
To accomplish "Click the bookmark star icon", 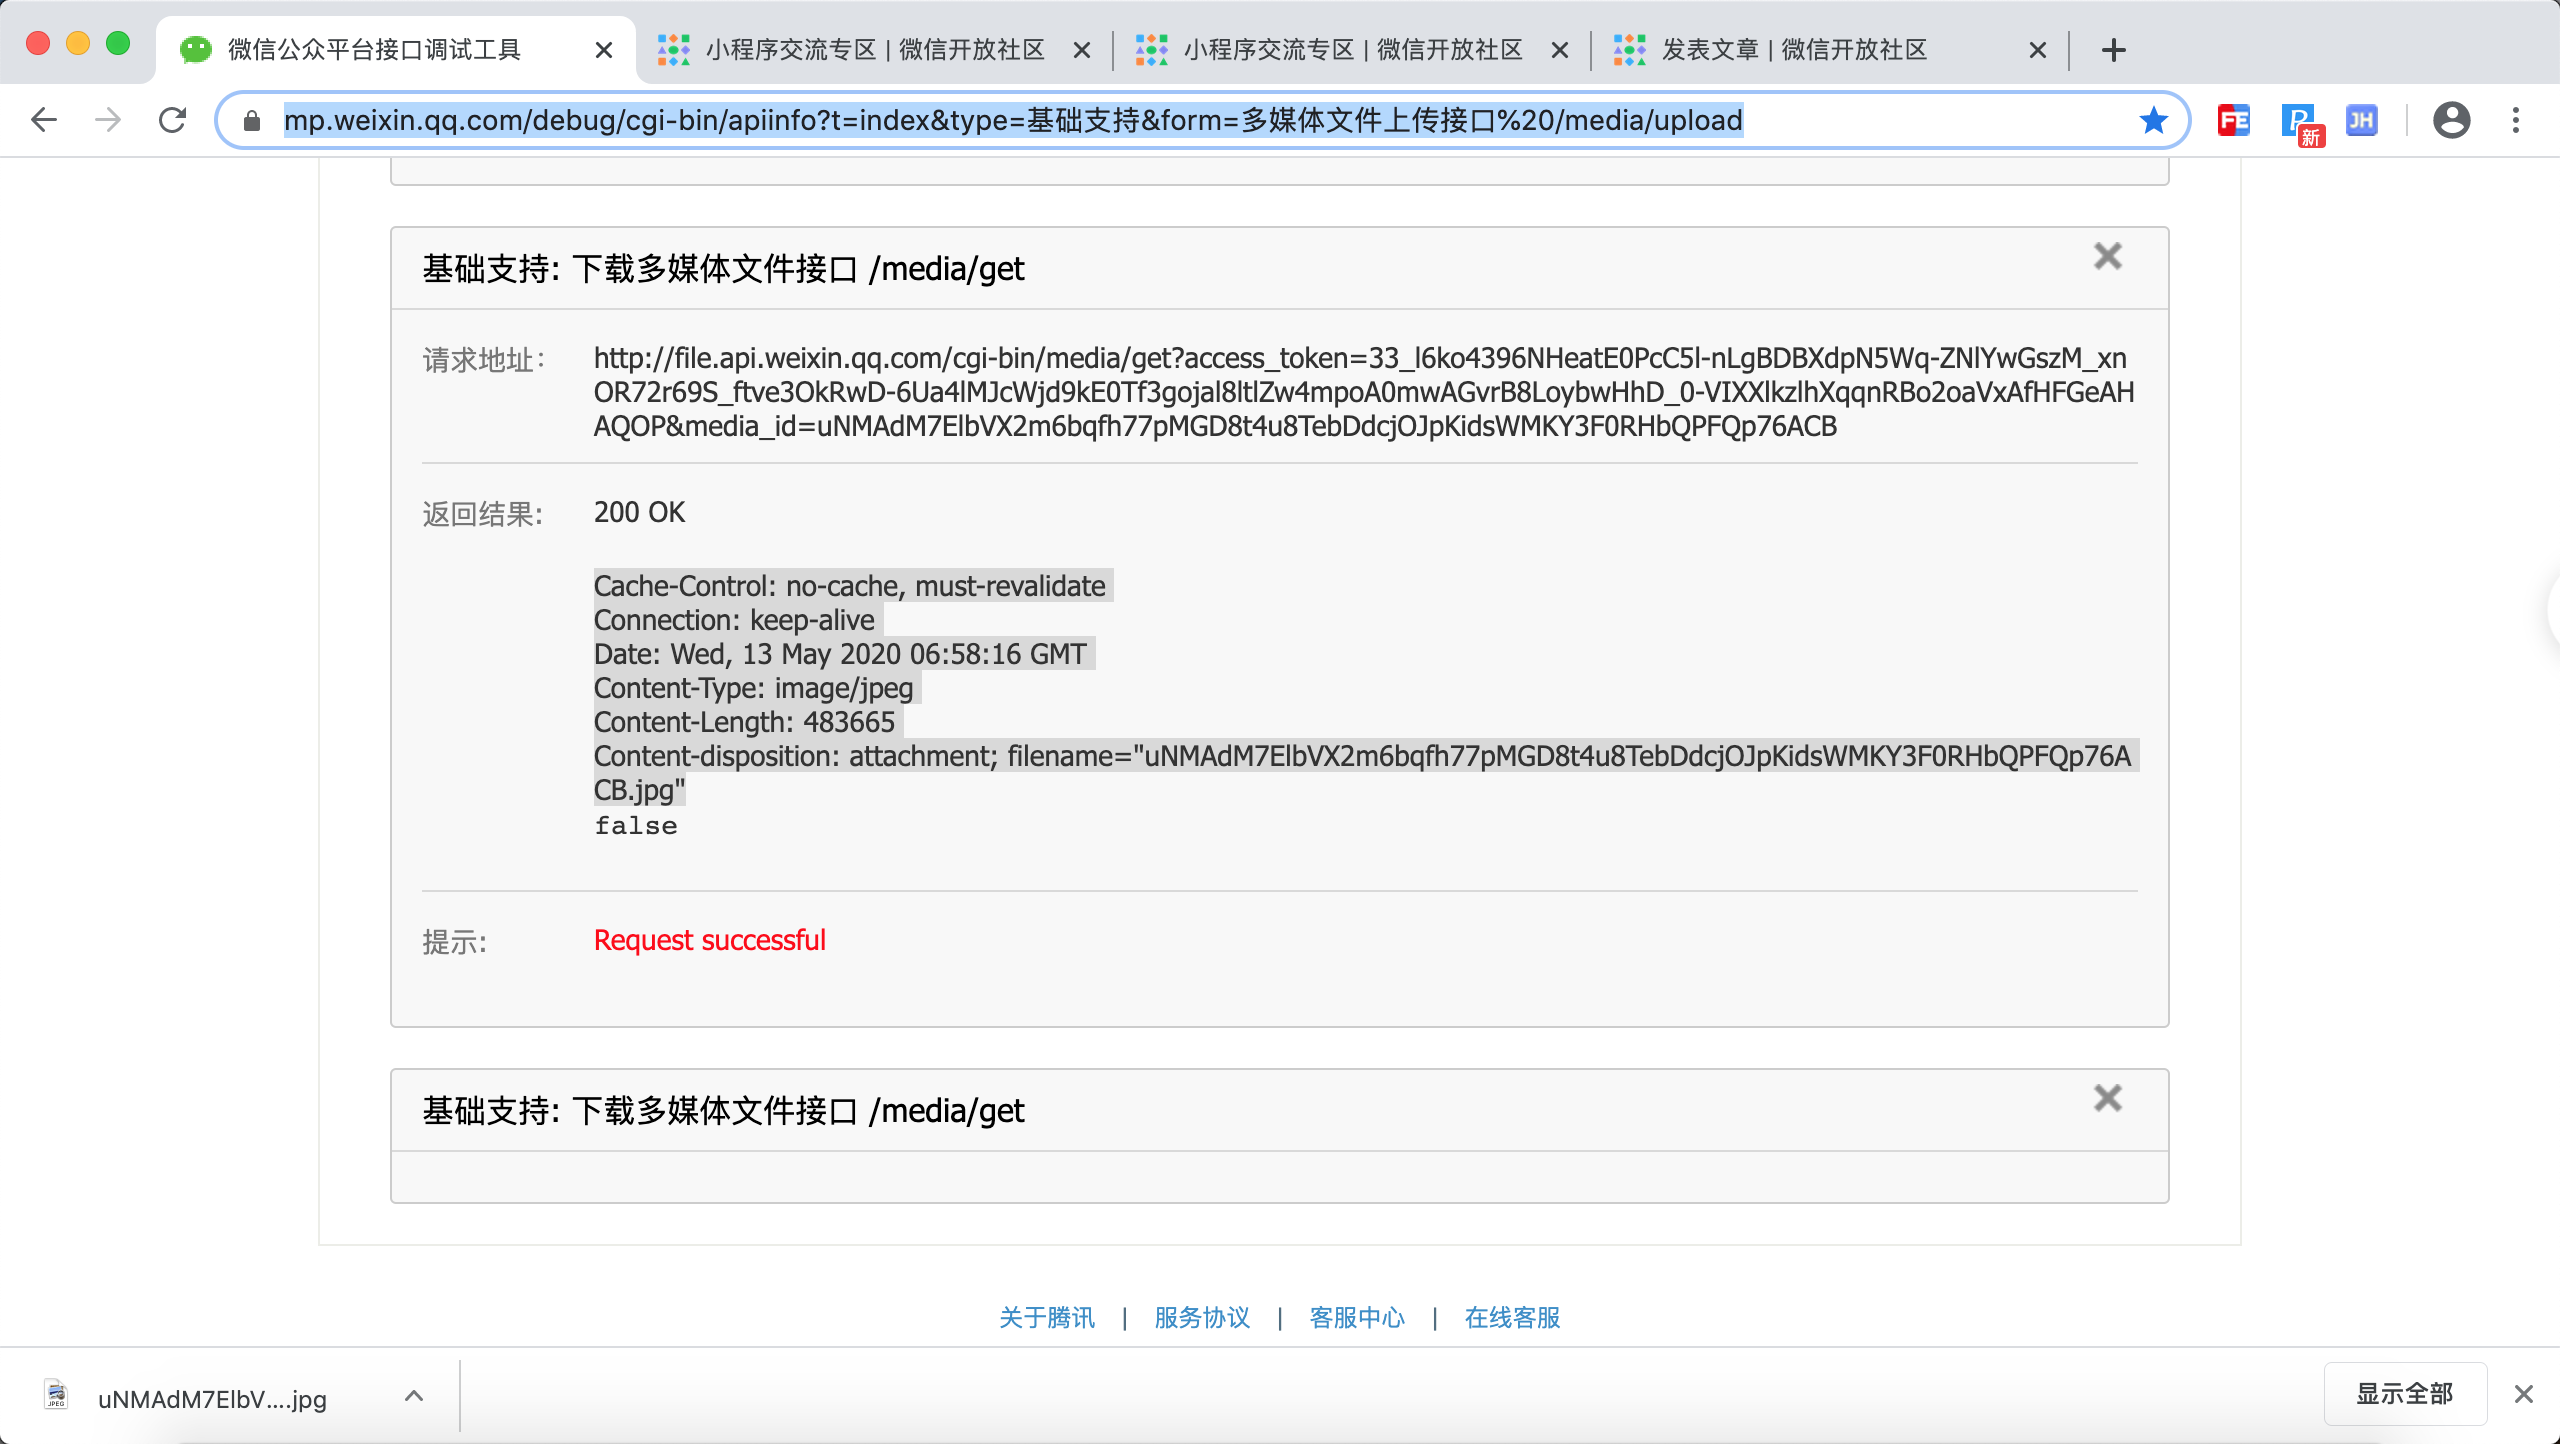I will [2153, 121].
